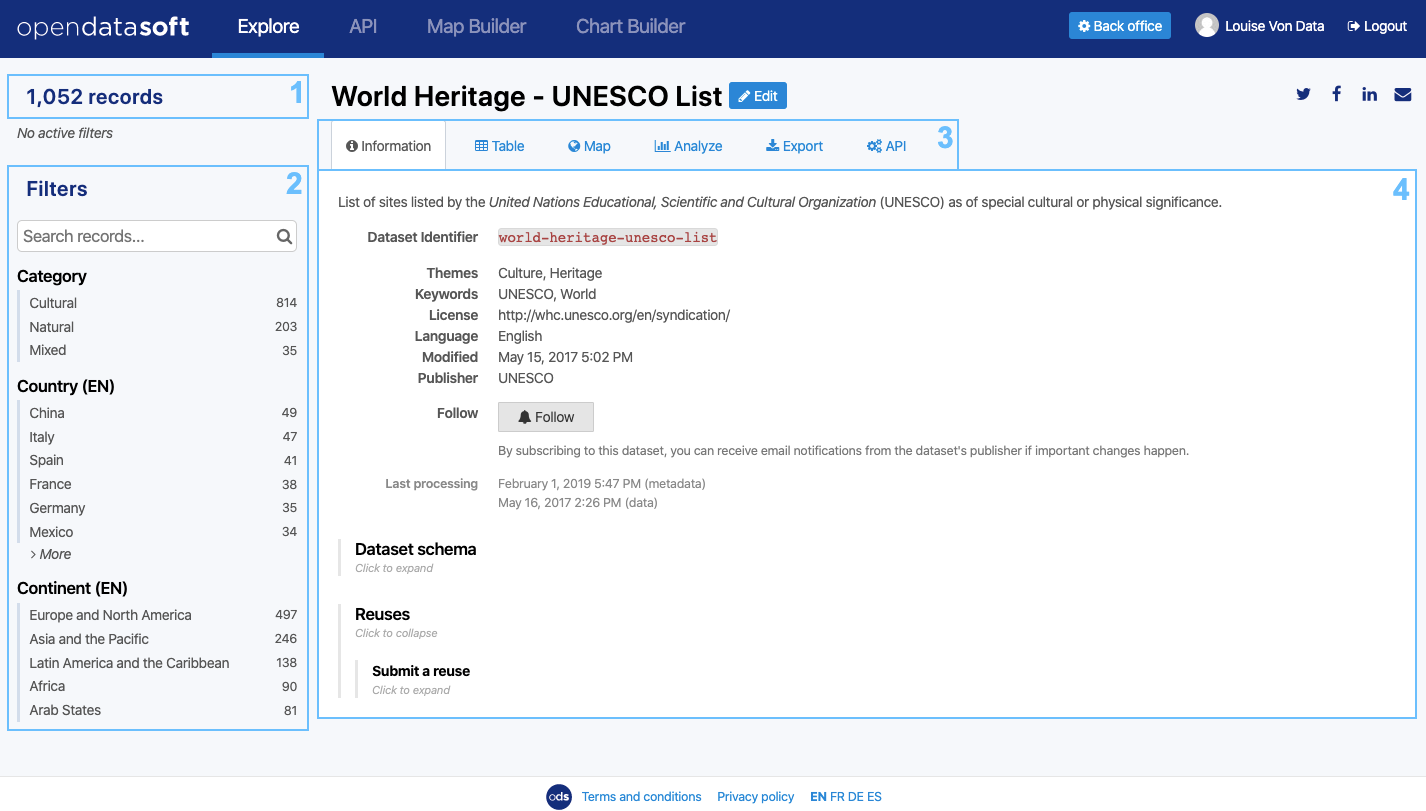Image resolution: width=1426 pixels, height=811 pixels.
Task: Enable the Africa continent filter
Action: pyautogui.click(x=47, y=686)
